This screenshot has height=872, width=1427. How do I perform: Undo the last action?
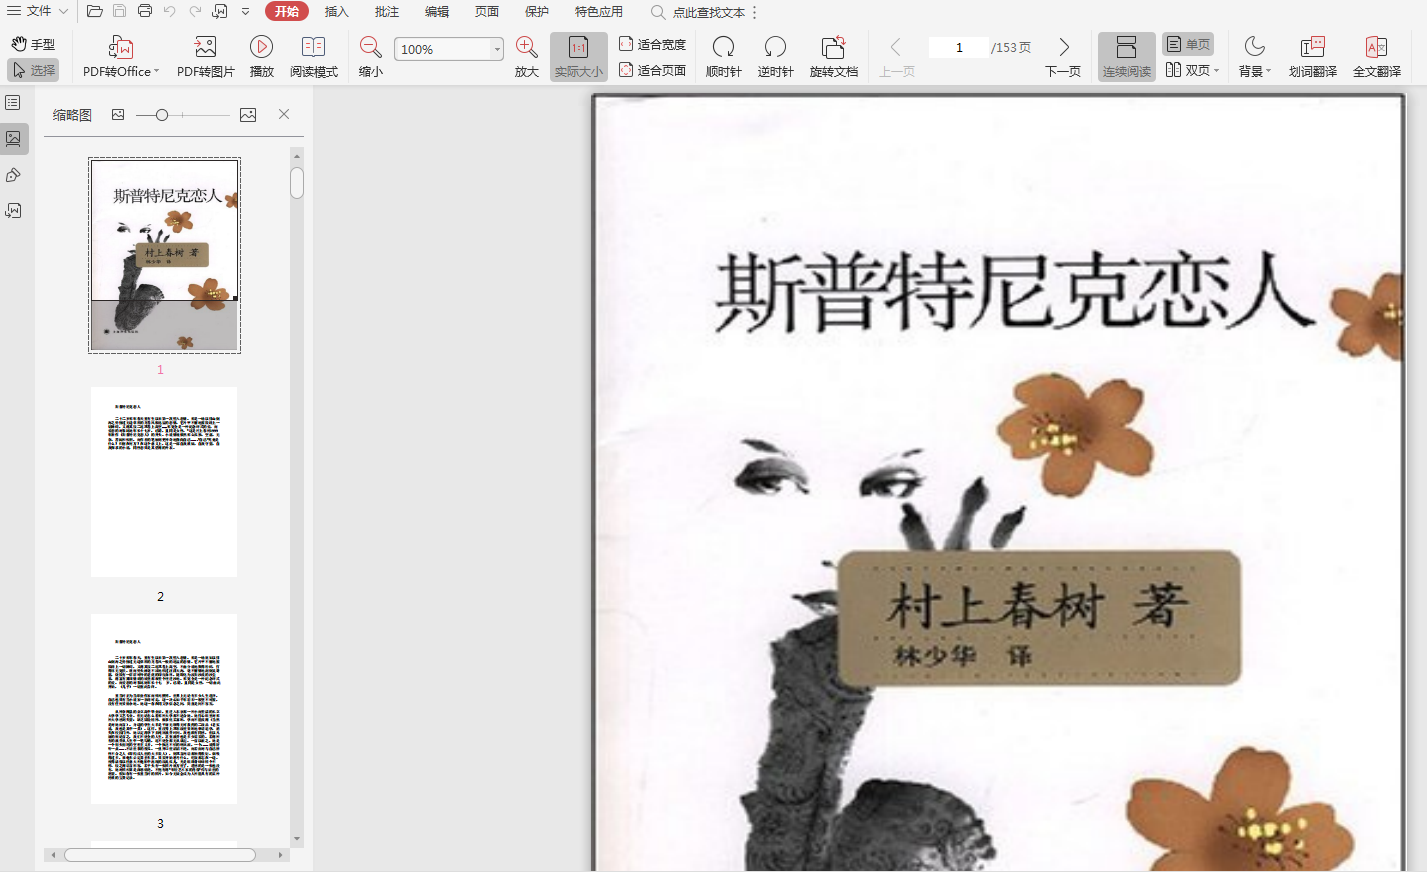[x=170, y=12]
